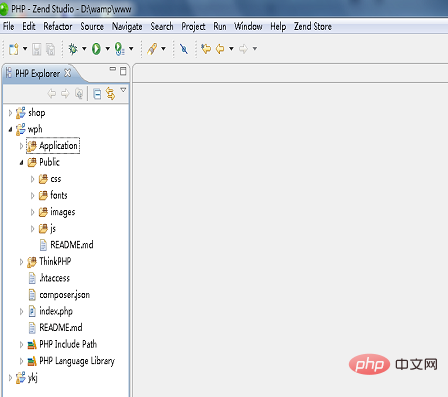Expand the ThinkPHP folder
Image resolution: width=448 pixels, height=397 pixels.
21,262
